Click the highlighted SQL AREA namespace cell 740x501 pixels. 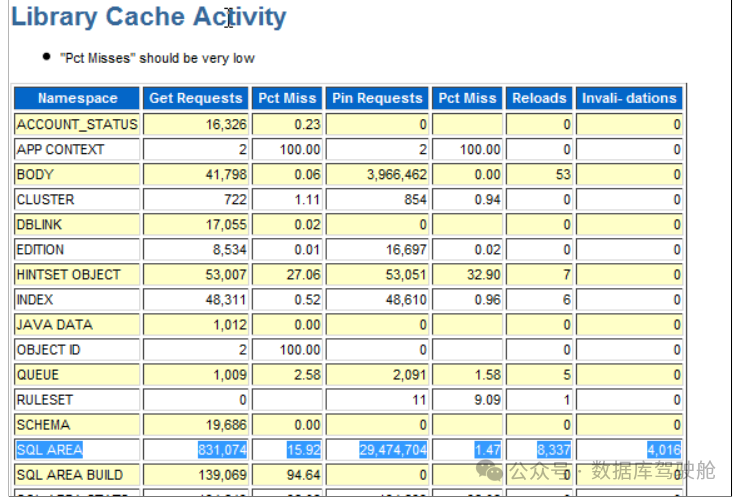point(77,450)
